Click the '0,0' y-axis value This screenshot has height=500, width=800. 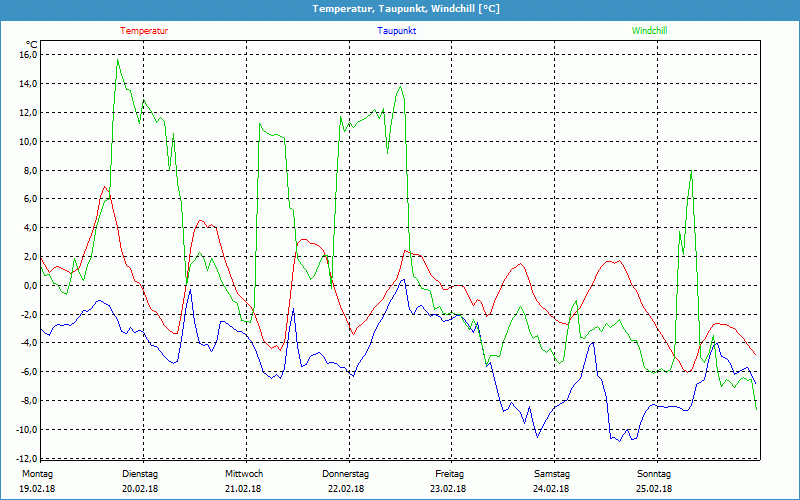point(30,285)
